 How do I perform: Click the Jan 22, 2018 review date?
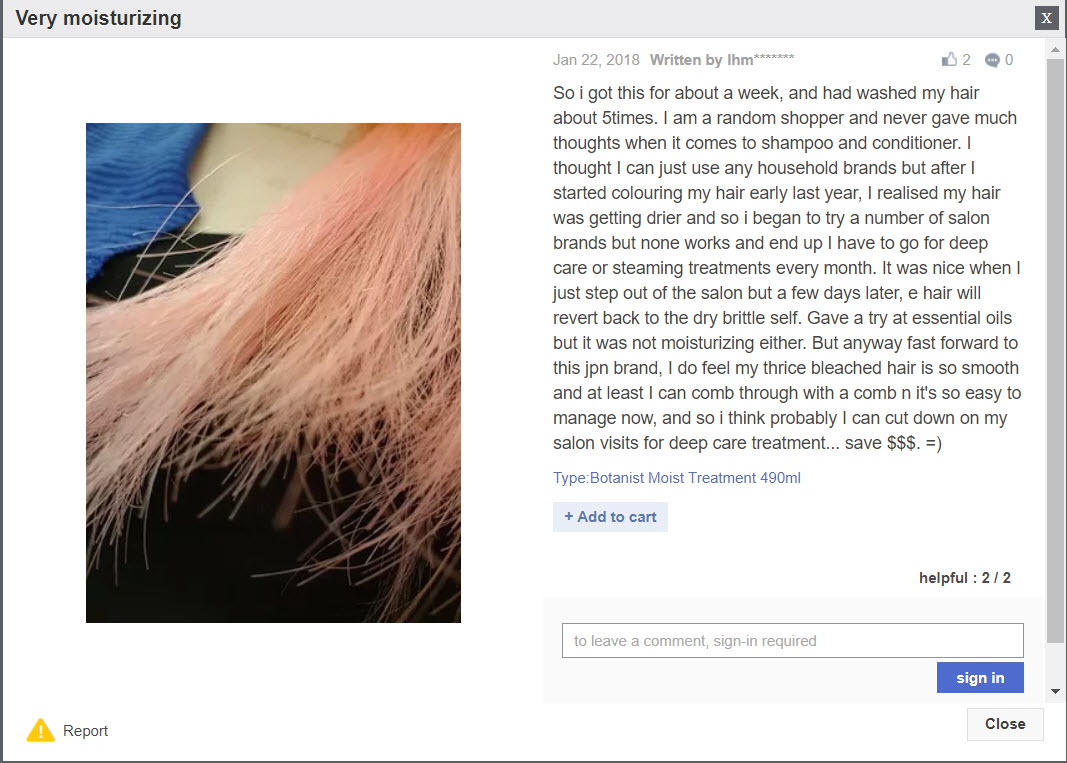point(596,60)
